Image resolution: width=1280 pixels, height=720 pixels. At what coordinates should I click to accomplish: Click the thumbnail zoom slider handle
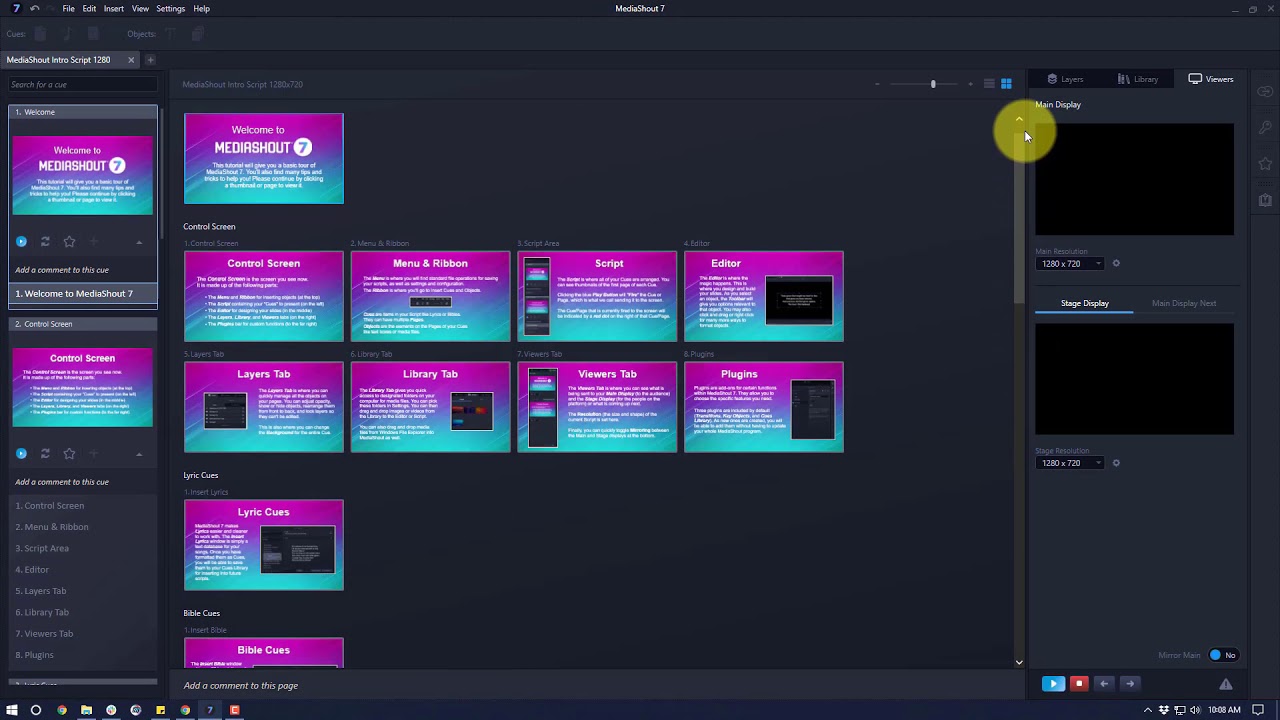933,84
